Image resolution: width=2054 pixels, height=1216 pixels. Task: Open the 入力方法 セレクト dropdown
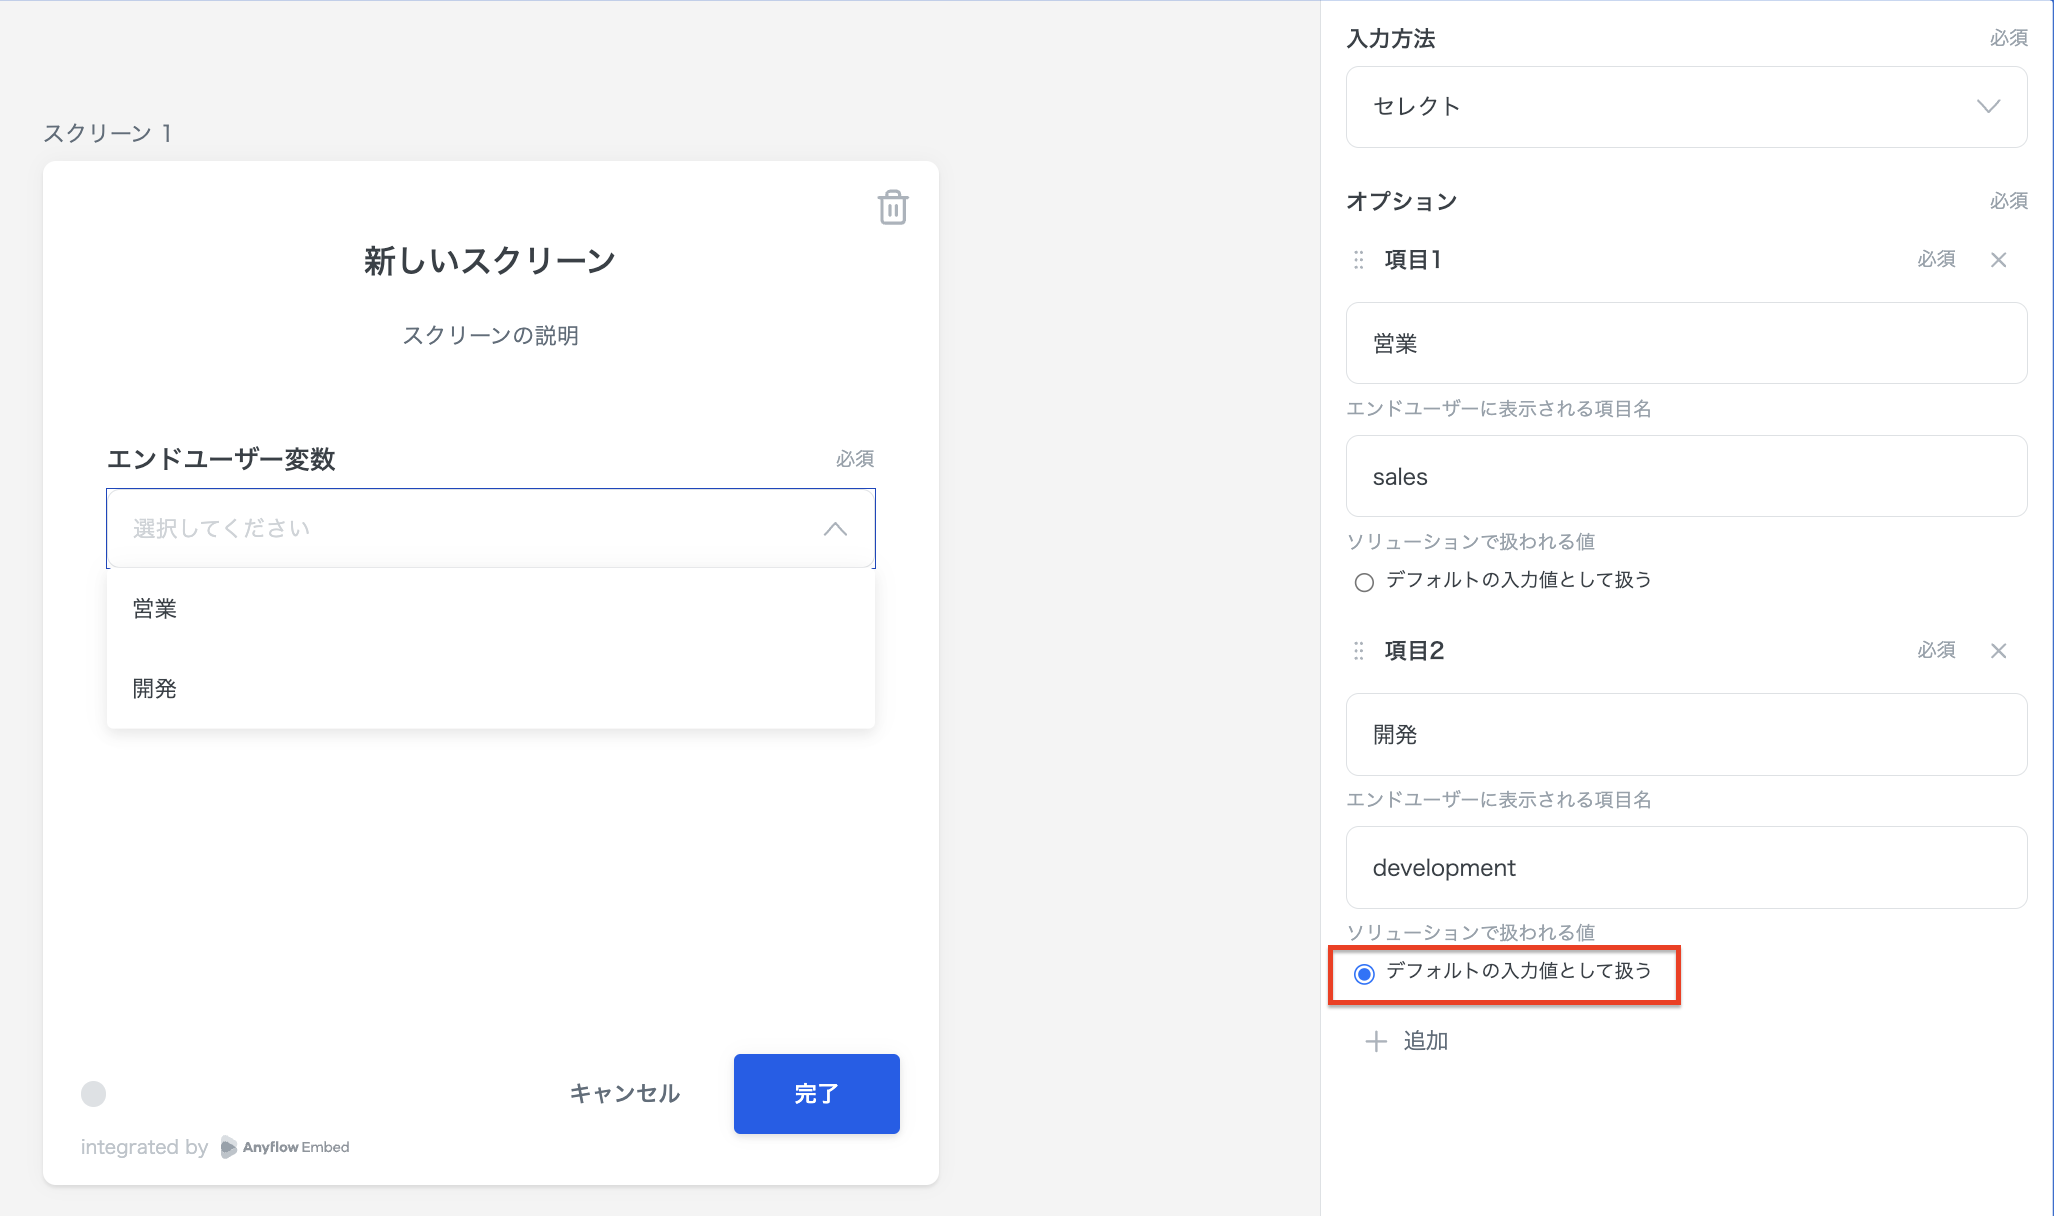click(x=1686, y=107)
